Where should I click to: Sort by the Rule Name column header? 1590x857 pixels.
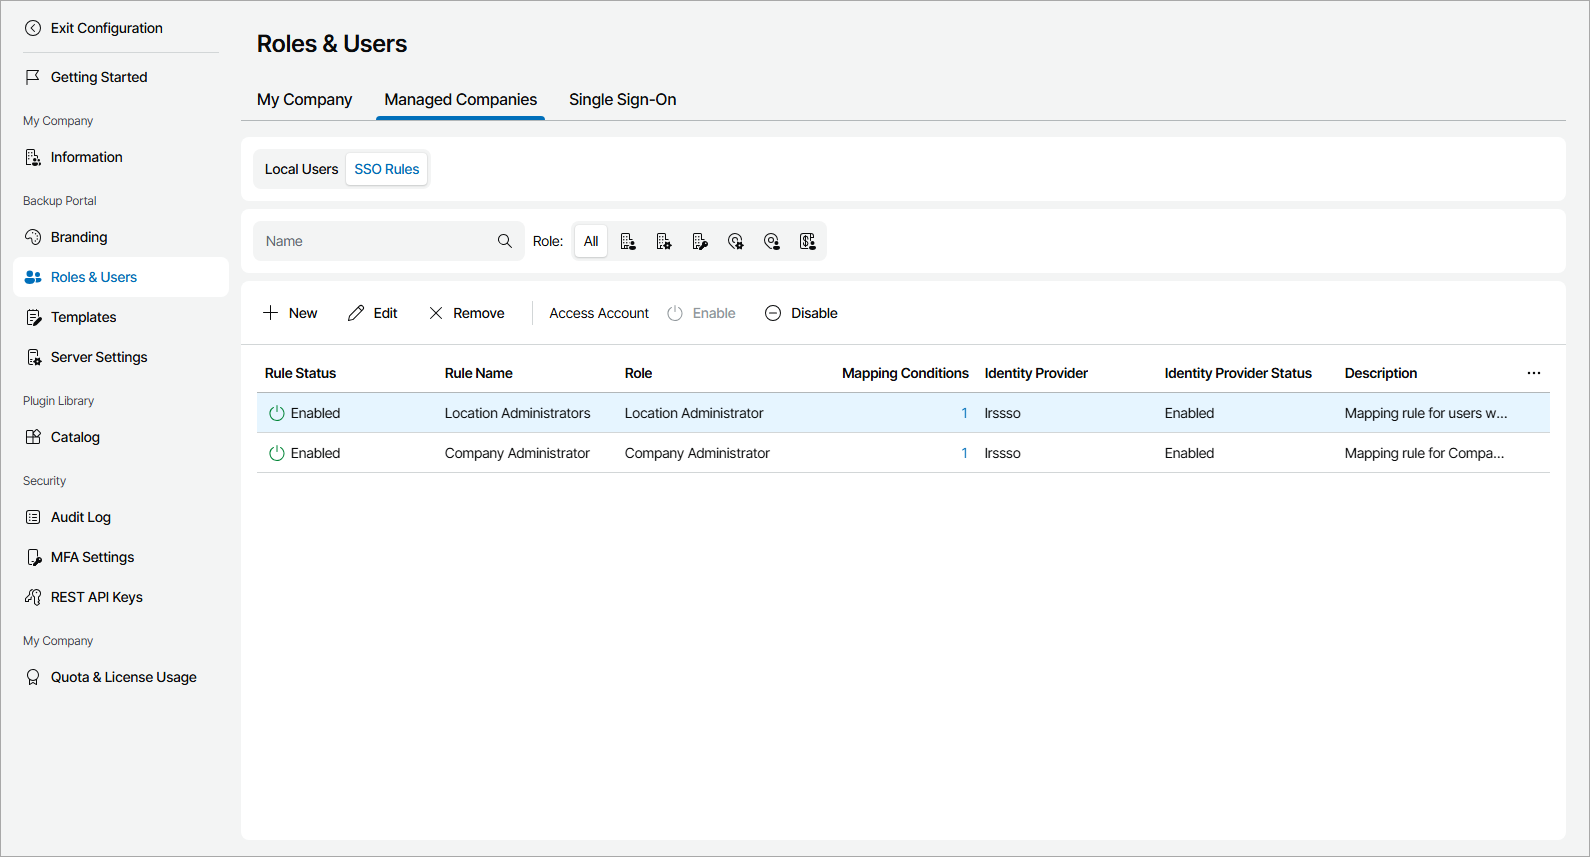point(478,373)
